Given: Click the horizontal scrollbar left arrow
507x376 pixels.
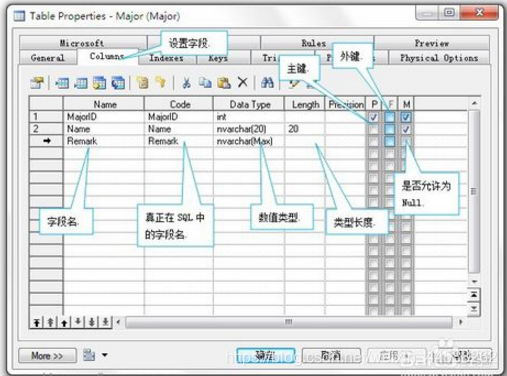Looking at the screenshot, I should pyautogui.click(x=118, y=322).
